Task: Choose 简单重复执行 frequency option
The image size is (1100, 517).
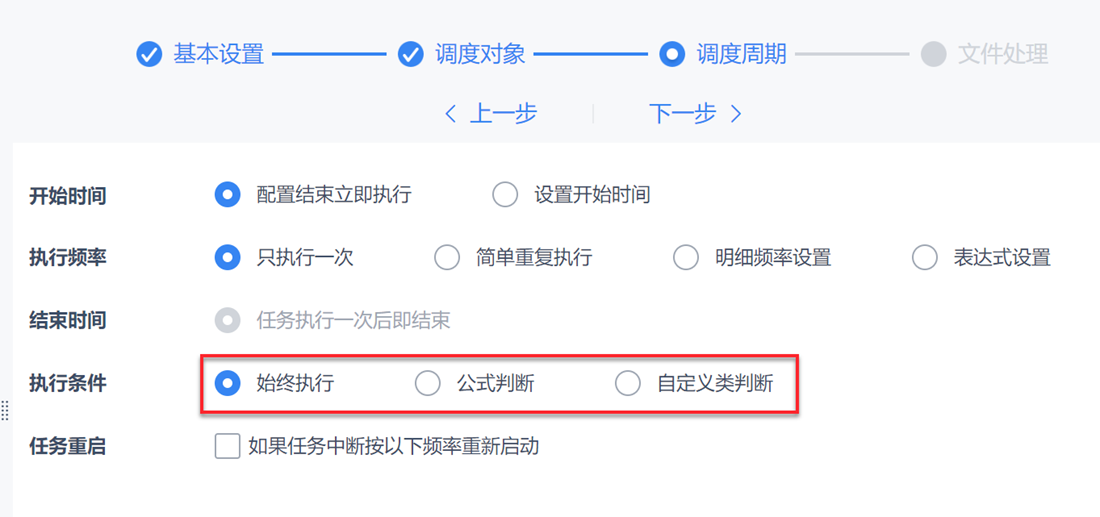Action: pos(447,258)
